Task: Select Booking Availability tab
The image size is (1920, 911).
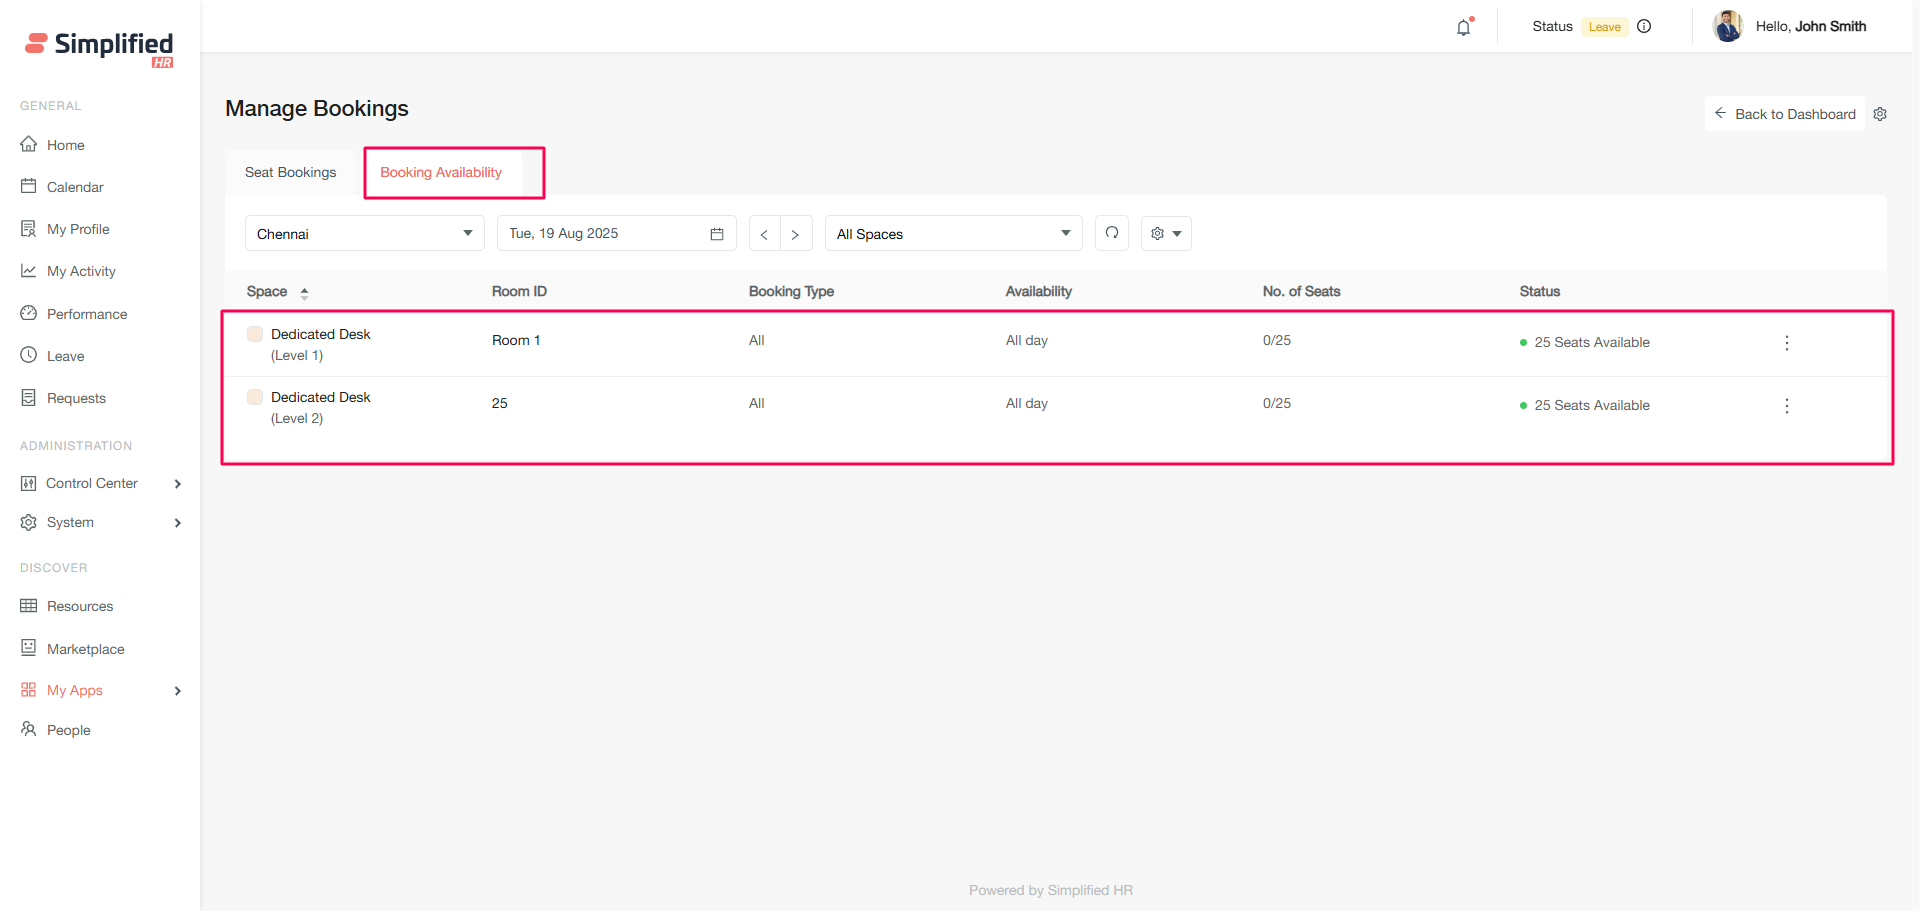Action: [441, 172]
